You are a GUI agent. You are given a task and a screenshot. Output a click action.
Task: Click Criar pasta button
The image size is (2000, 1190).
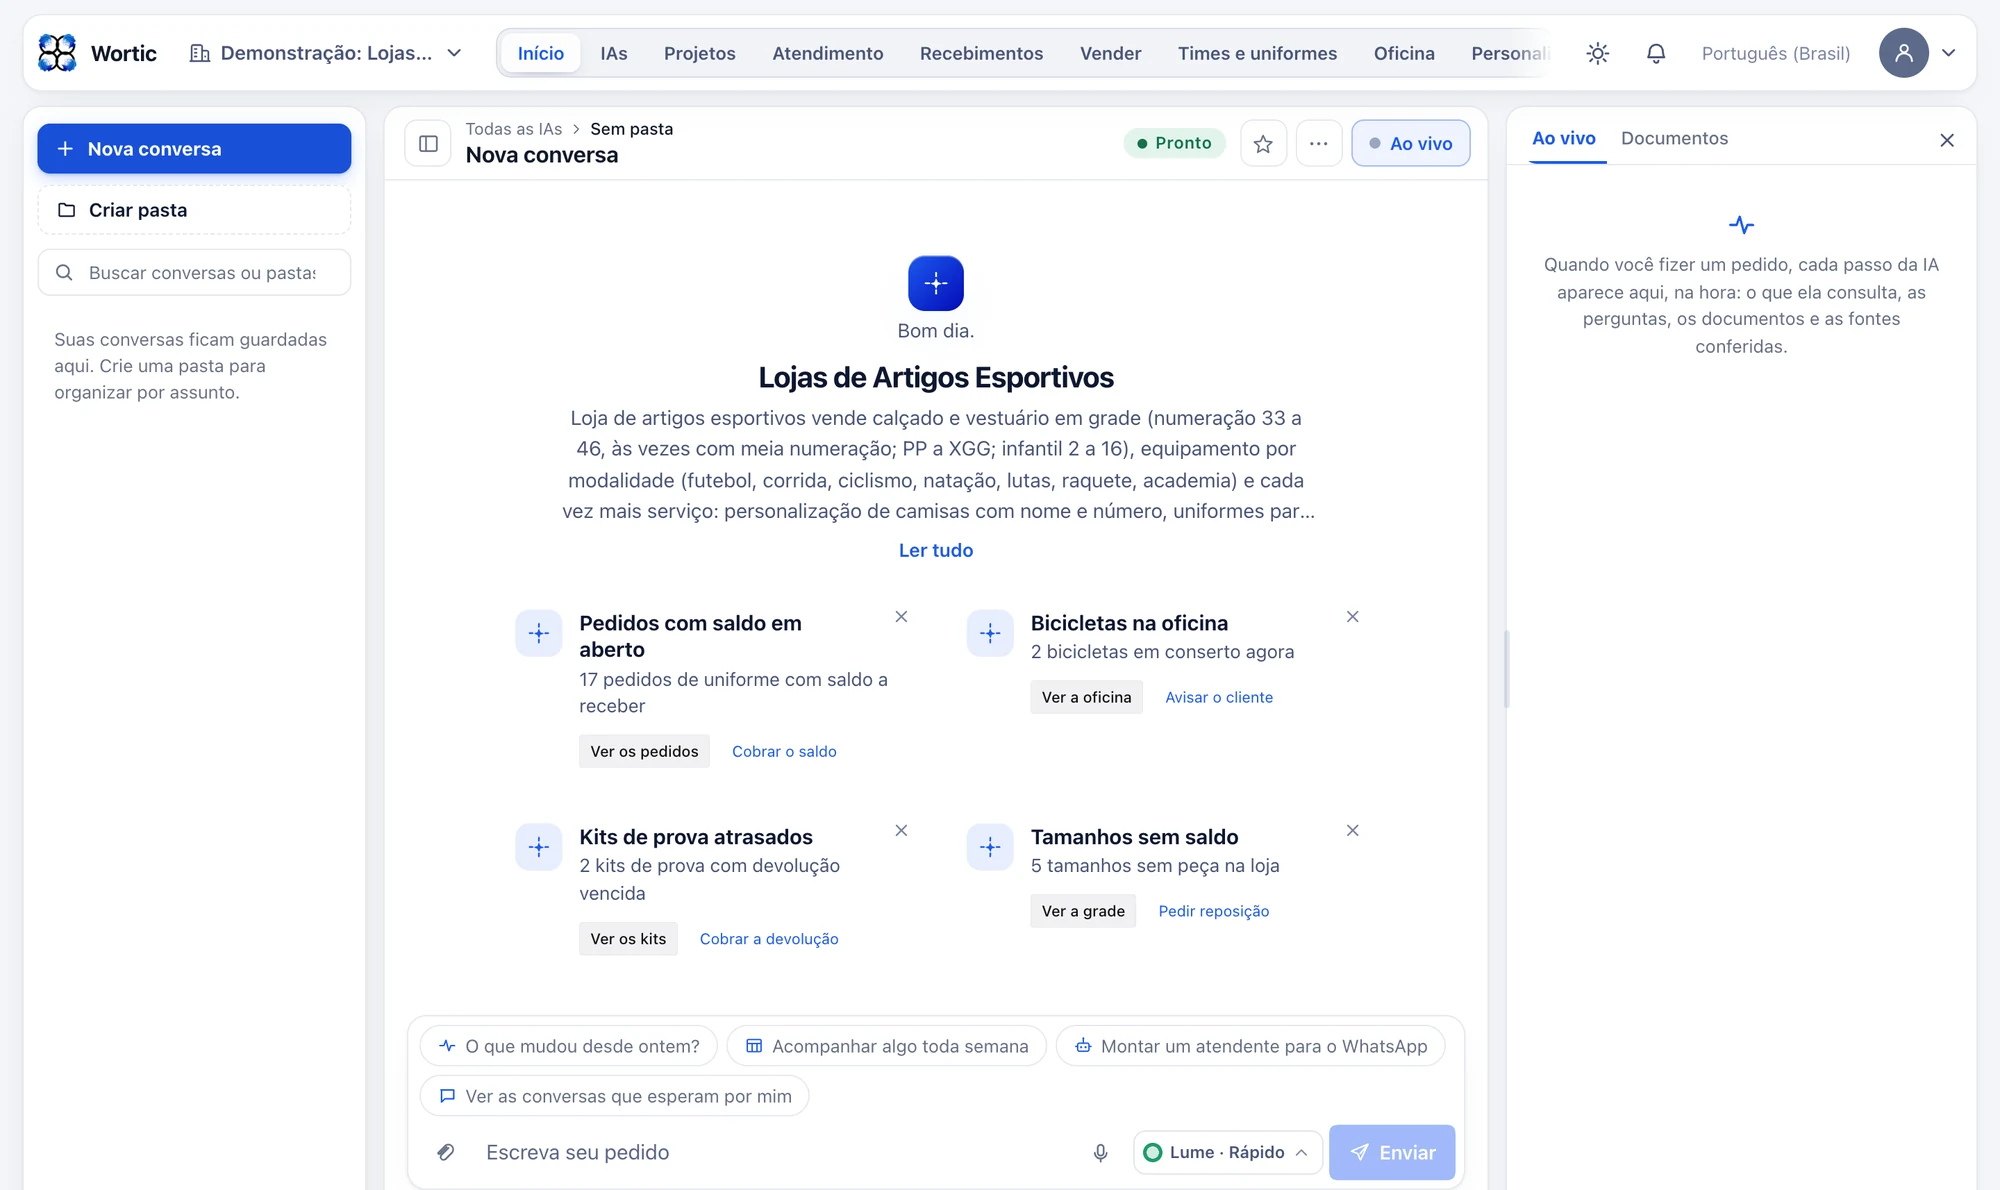194,210
